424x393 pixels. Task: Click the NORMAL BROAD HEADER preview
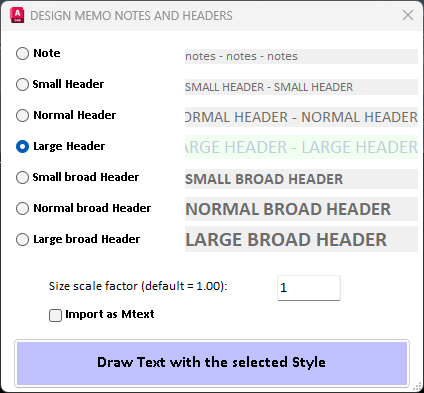tap(301, 209)
